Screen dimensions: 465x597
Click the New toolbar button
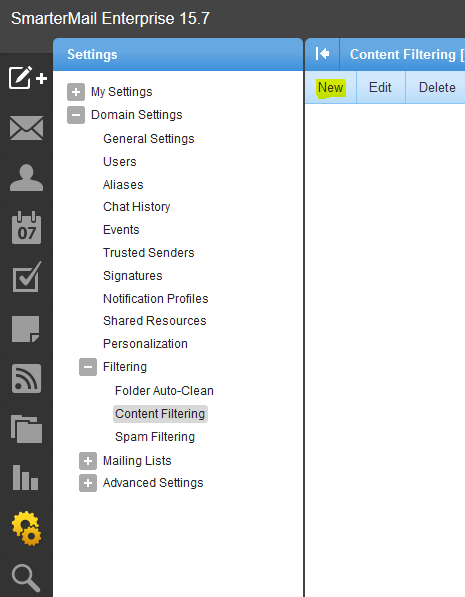[331, 88]
